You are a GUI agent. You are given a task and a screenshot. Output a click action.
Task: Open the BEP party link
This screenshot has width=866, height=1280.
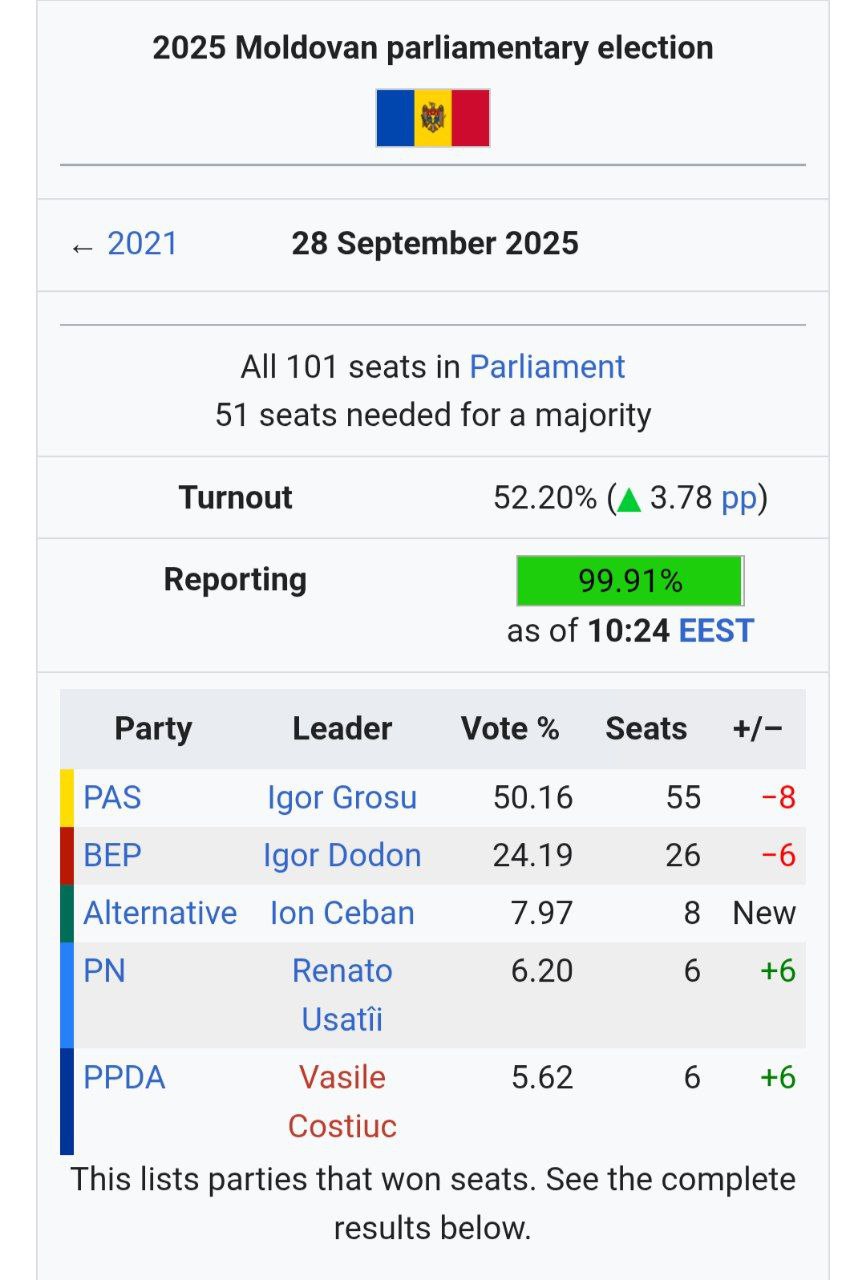tap(112, 856)
